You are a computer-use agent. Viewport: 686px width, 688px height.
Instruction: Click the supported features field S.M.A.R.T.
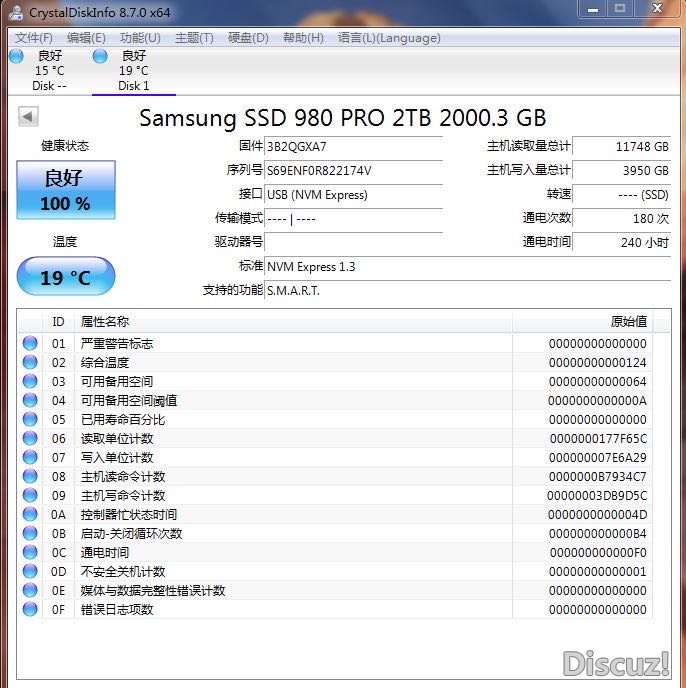pyautogui.click(x=468, y=290)
